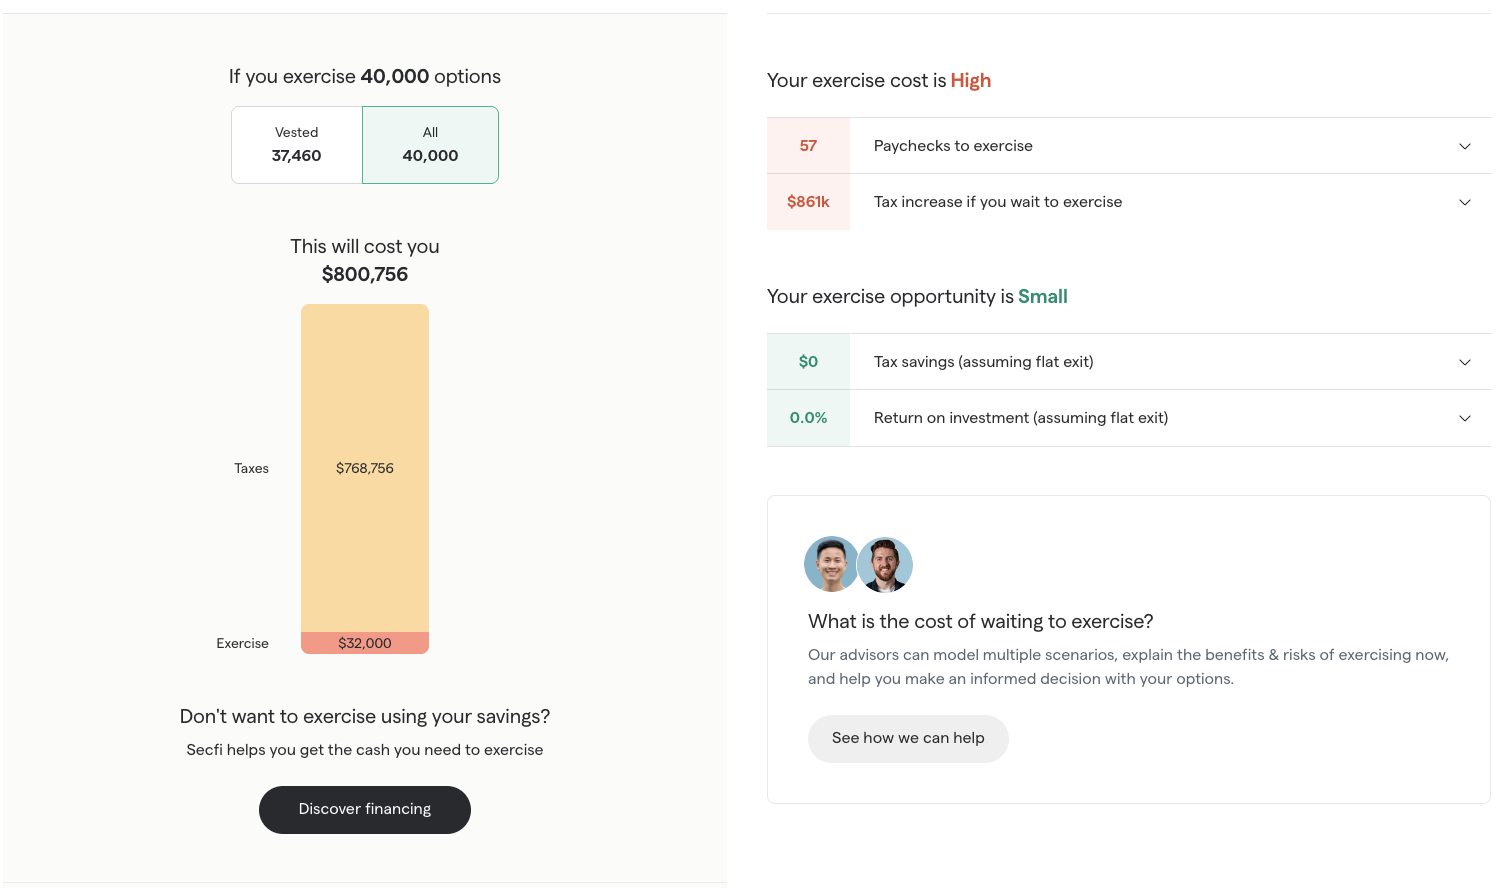Open the Return on investment row label
1506x888 pixels.
(1021, 418)
